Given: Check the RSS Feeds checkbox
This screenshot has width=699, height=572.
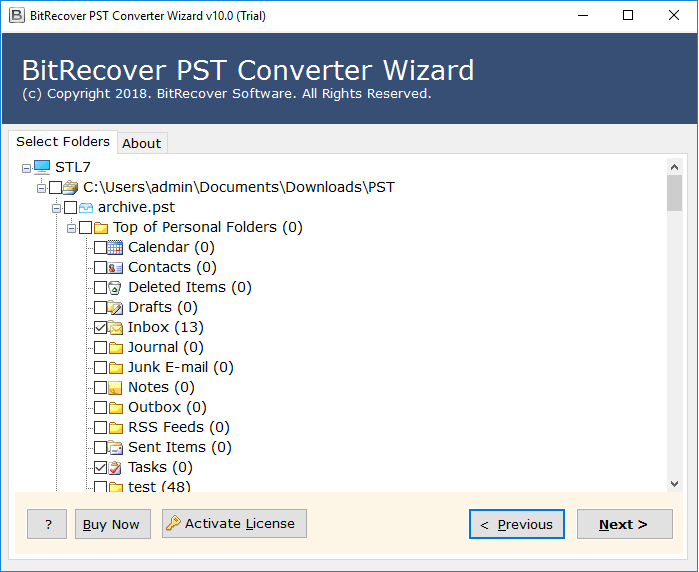Looking at the screenshot, I should click(100, 428).
